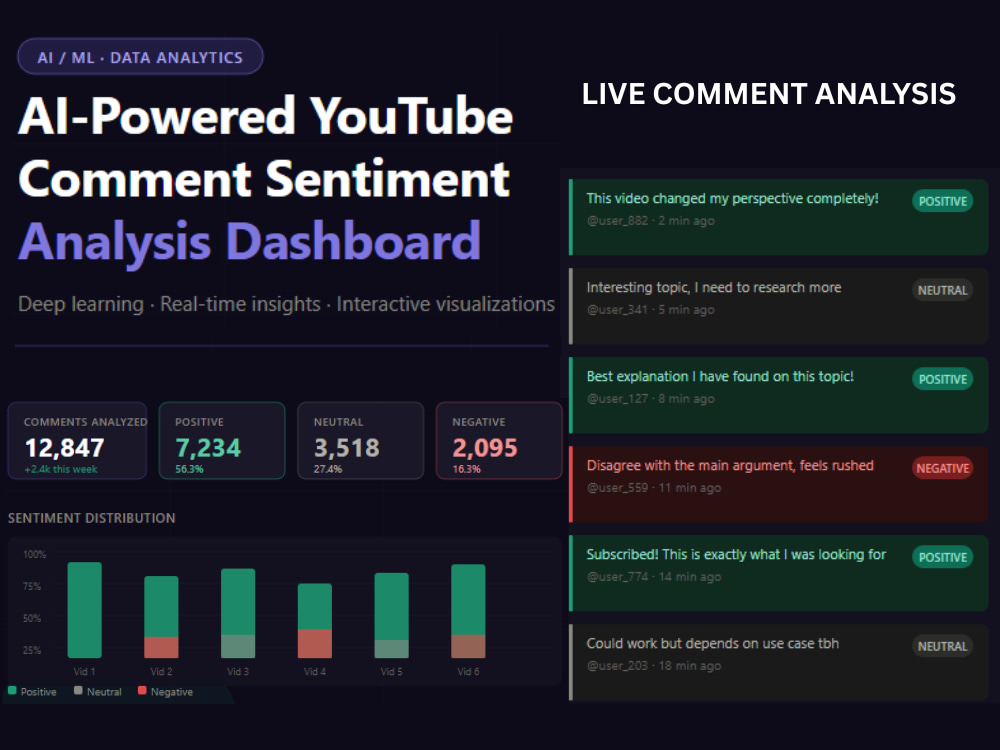The height and width of the screenshot is (750, 1000).
Task: Click the Vid 4 bar in chart
Action: [314, 621]
